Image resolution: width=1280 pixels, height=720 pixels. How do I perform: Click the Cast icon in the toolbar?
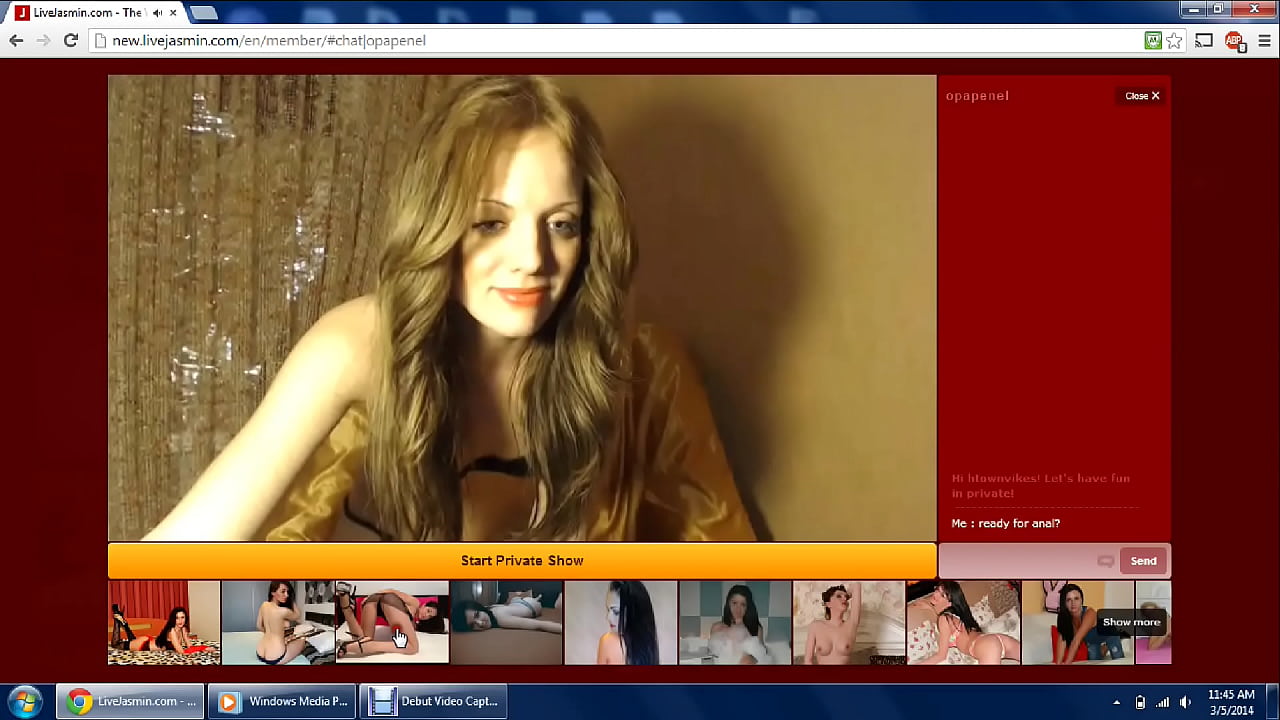(x=1204, y=41)
